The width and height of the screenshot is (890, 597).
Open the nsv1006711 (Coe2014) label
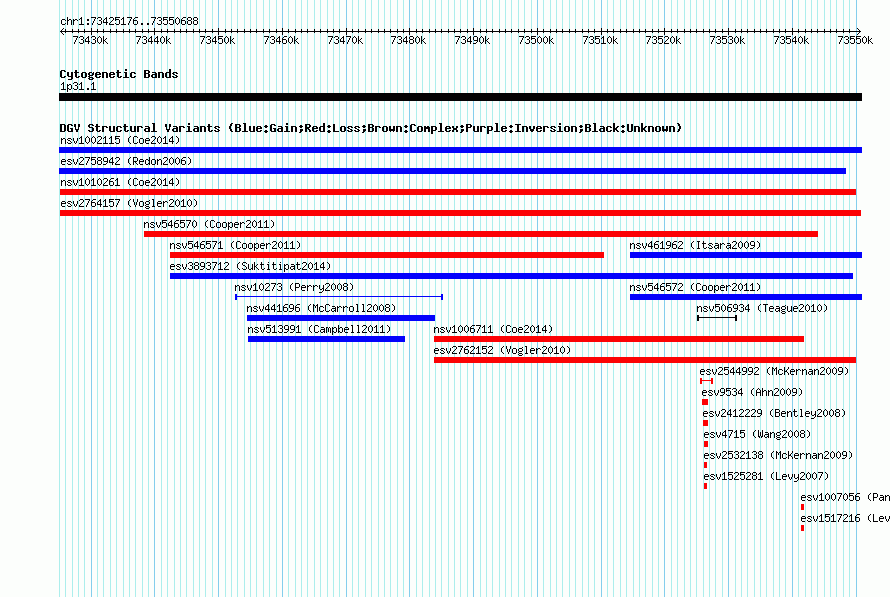point(493,329)
